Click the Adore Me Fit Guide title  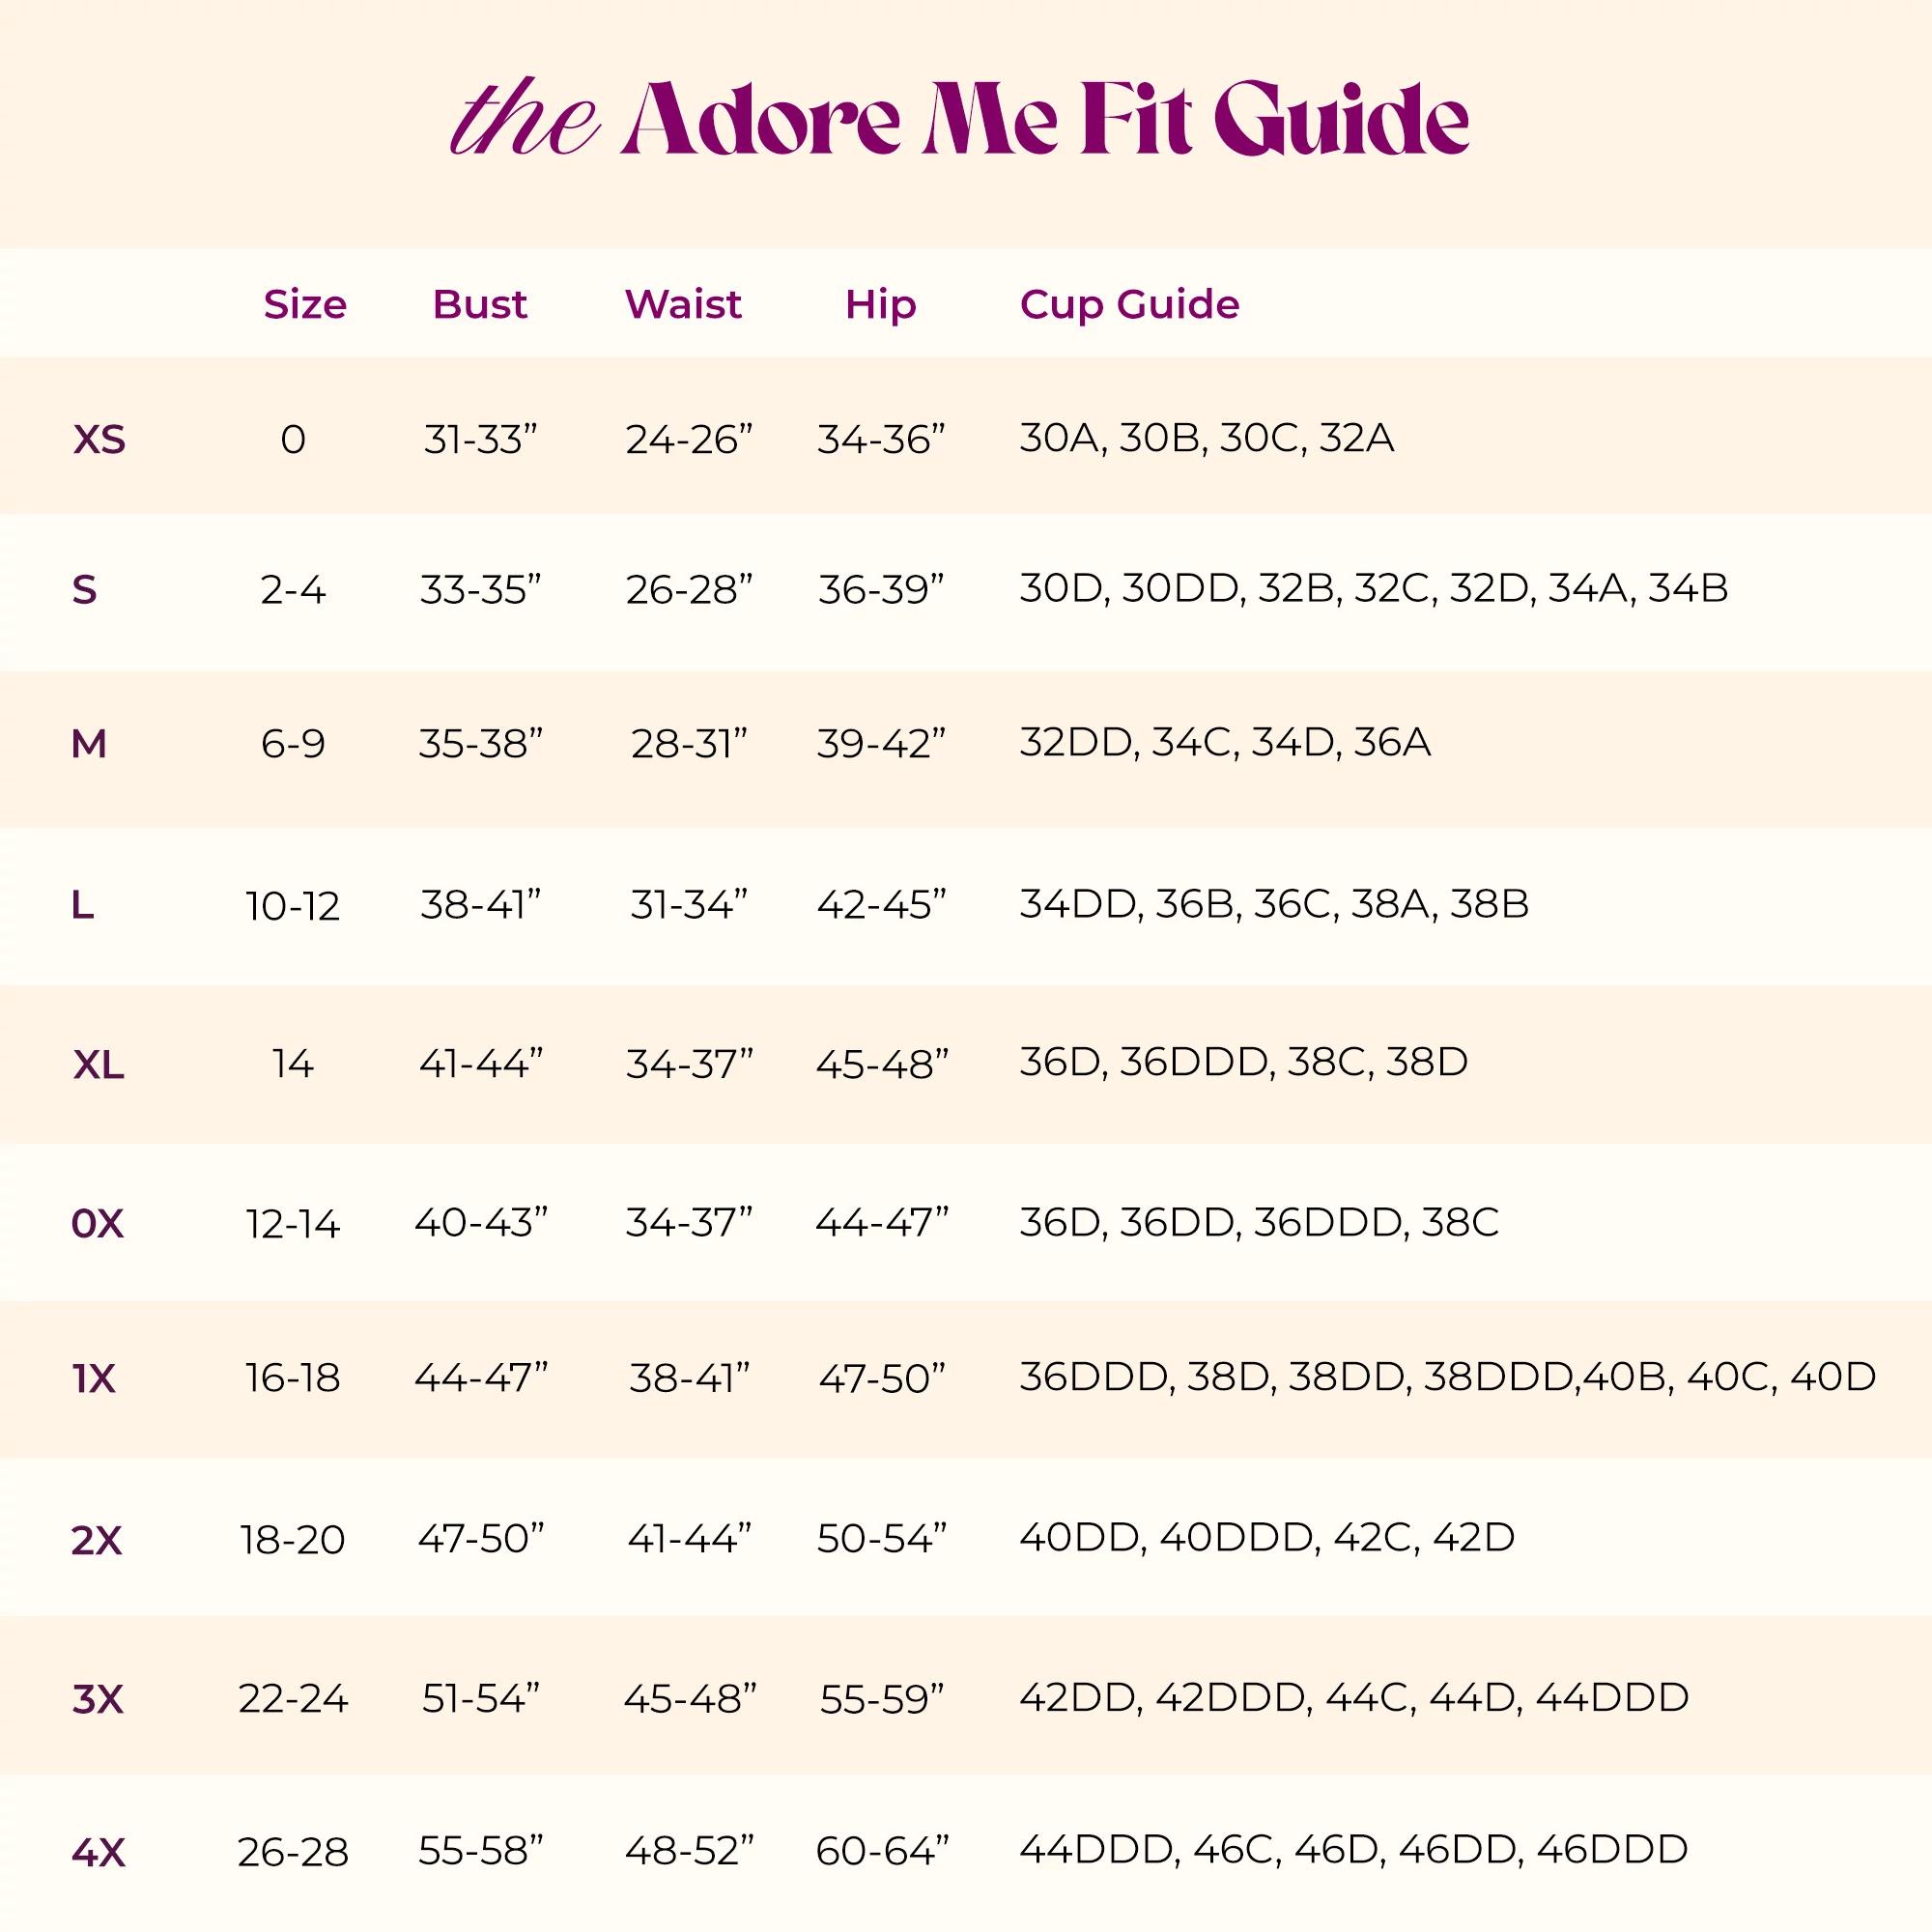tap(960, 118)
